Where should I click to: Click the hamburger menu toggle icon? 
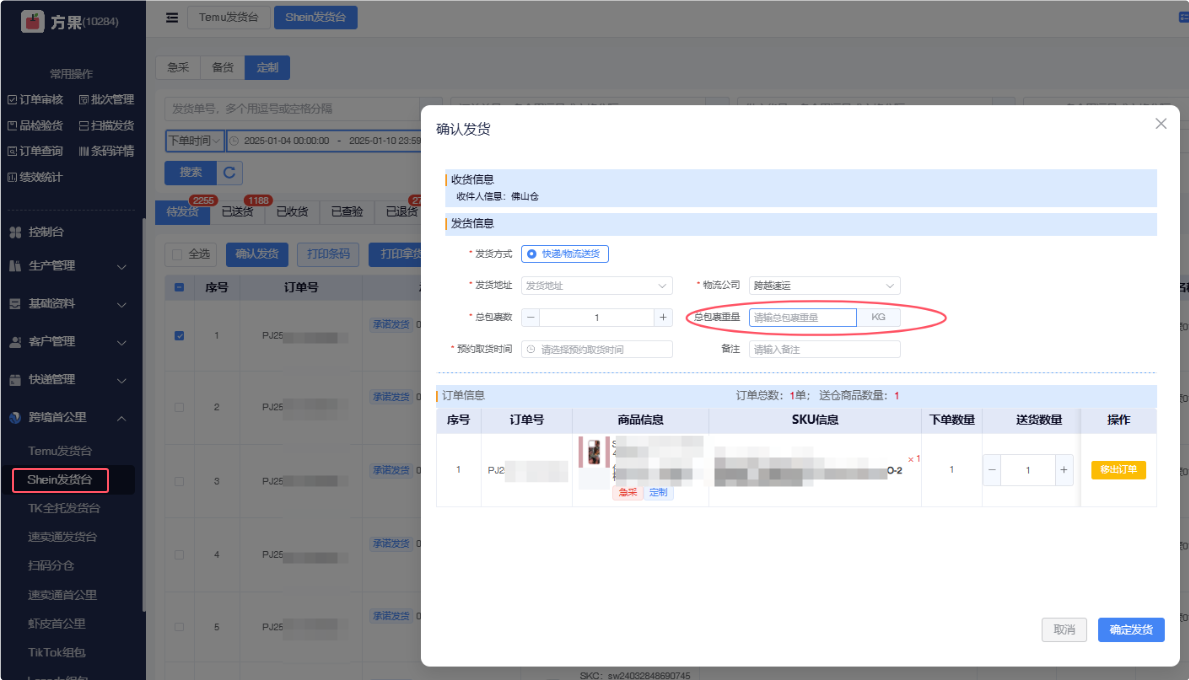[x=172, y=17]
